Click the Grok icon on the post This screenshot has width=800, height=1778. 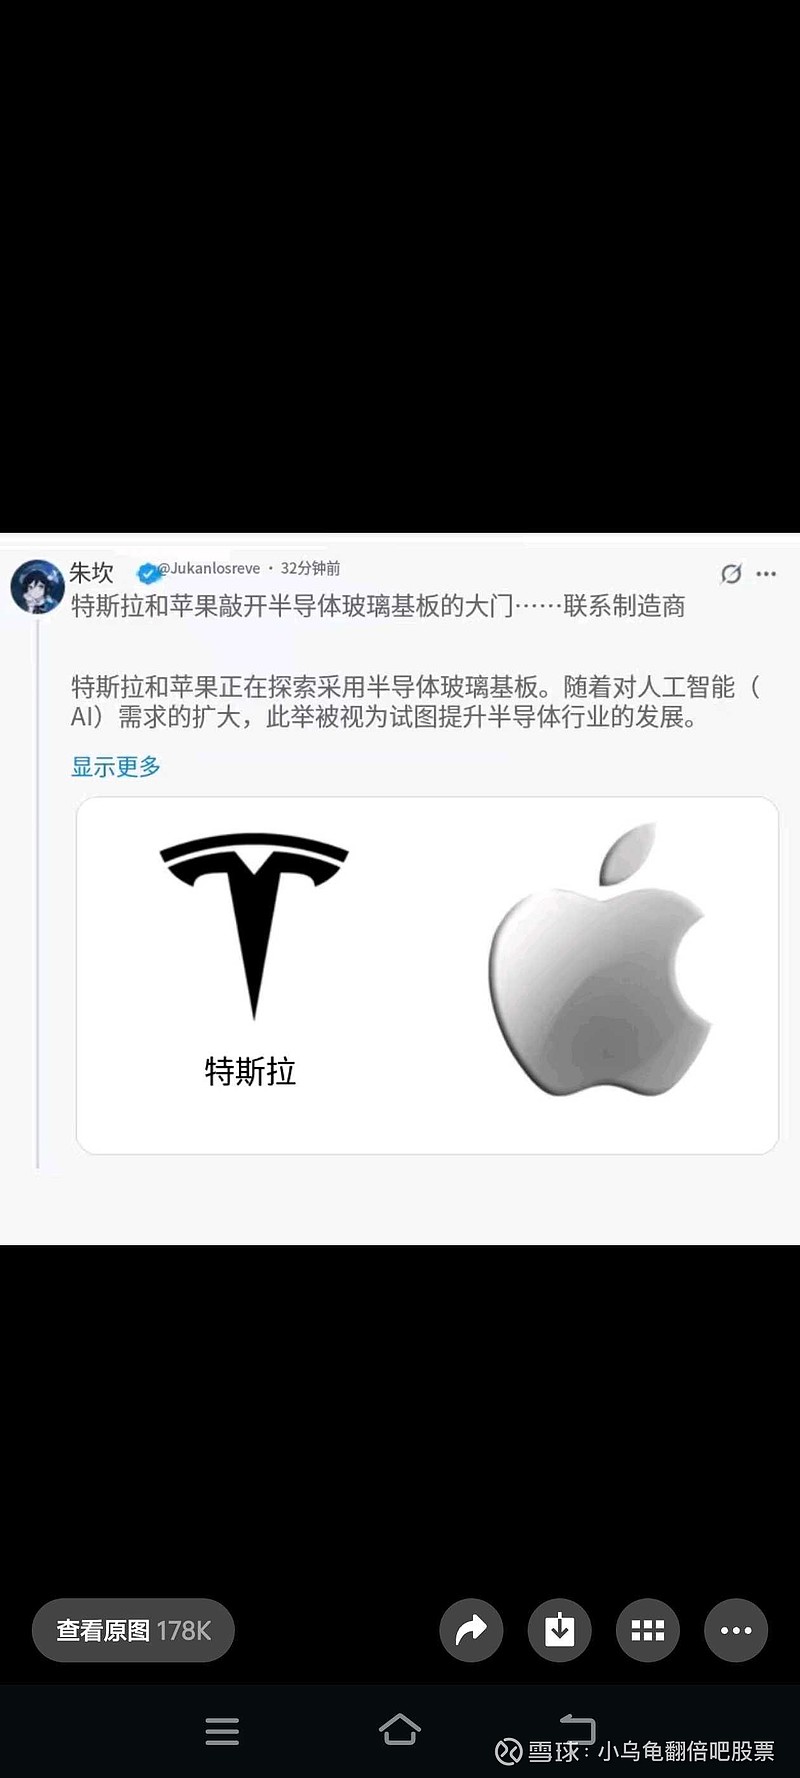click(x=731, y=573)
